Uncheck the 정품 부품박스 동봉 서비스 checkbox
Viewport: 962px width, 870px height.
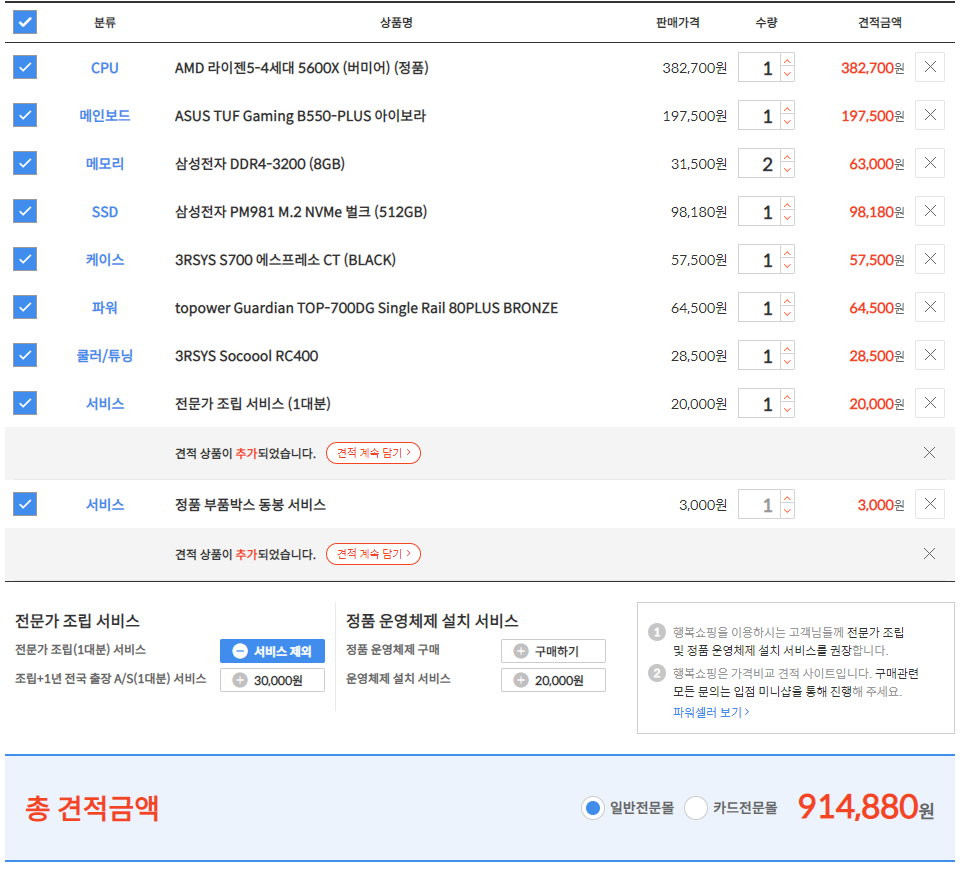point(25,504)
